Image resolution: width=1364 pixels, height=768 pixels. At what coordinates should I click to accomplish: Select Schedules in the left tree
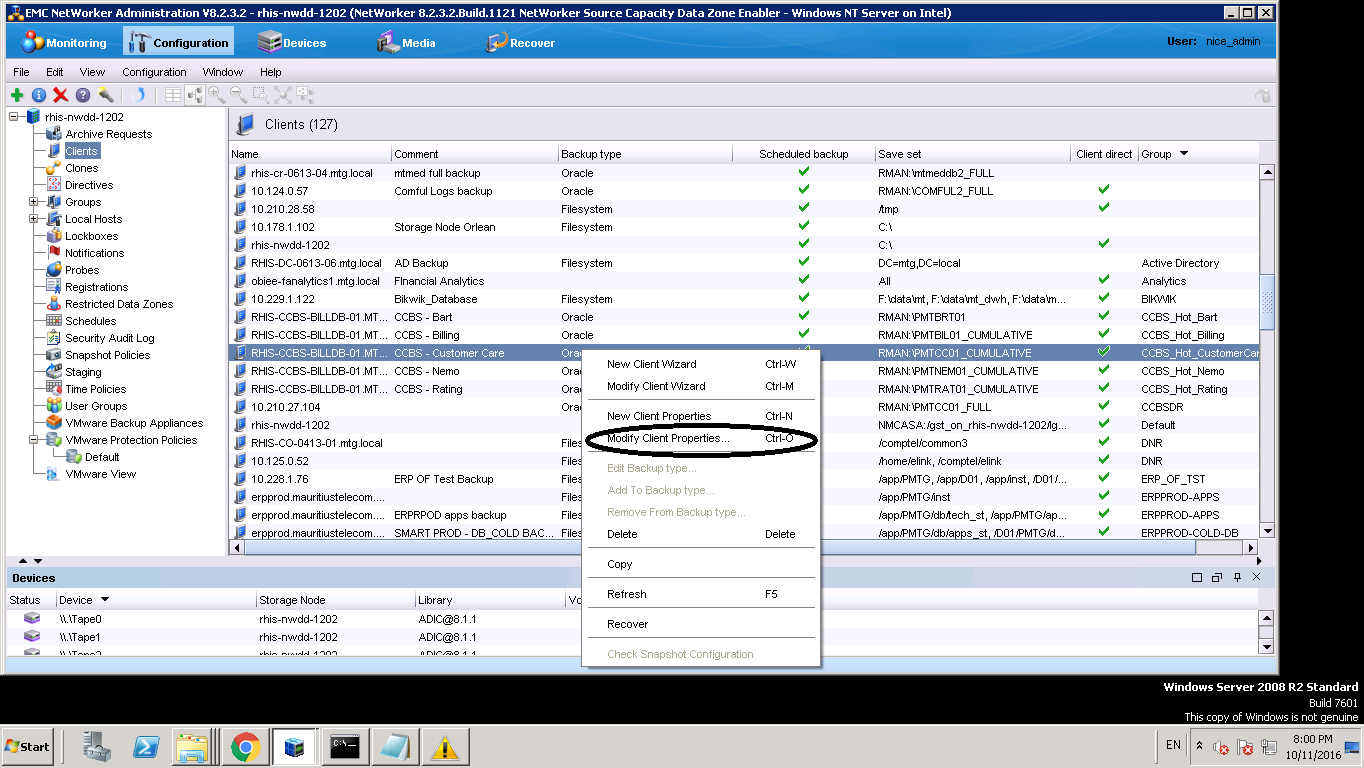pyautogui.click(x=90, y=321)
